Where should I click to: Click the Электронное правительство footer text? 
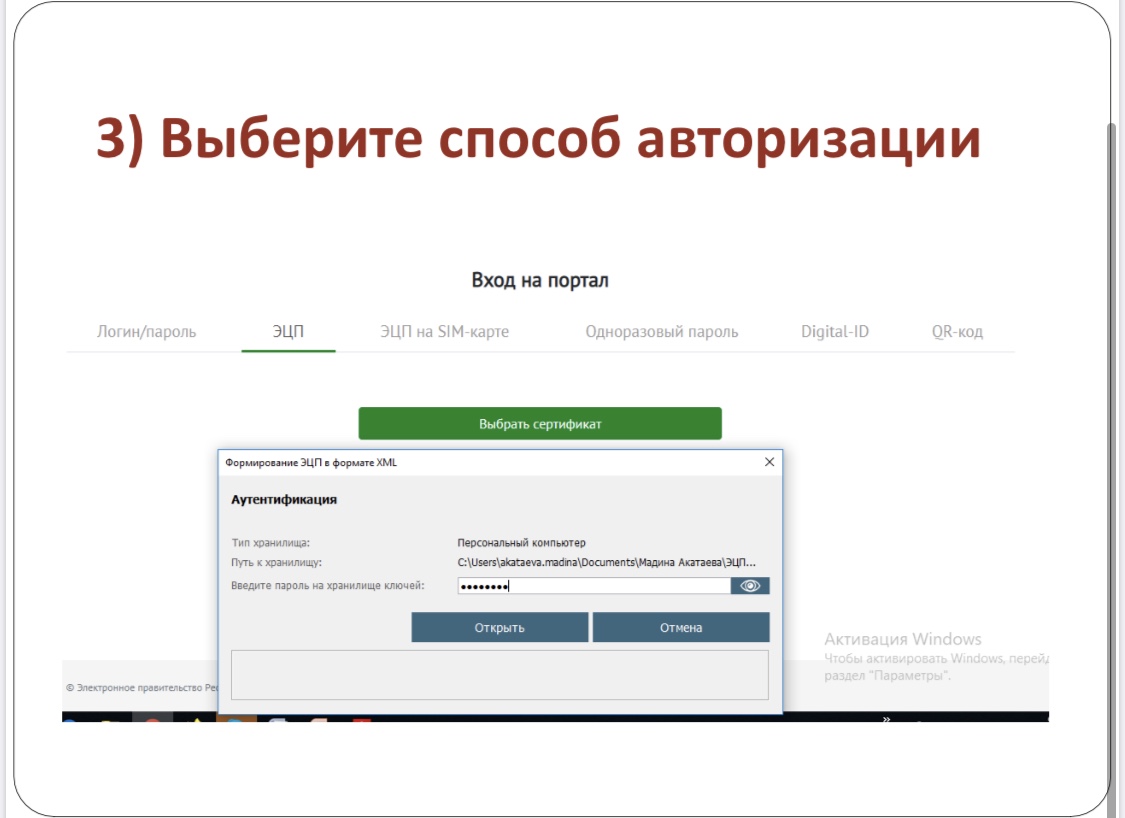(140, 688)
